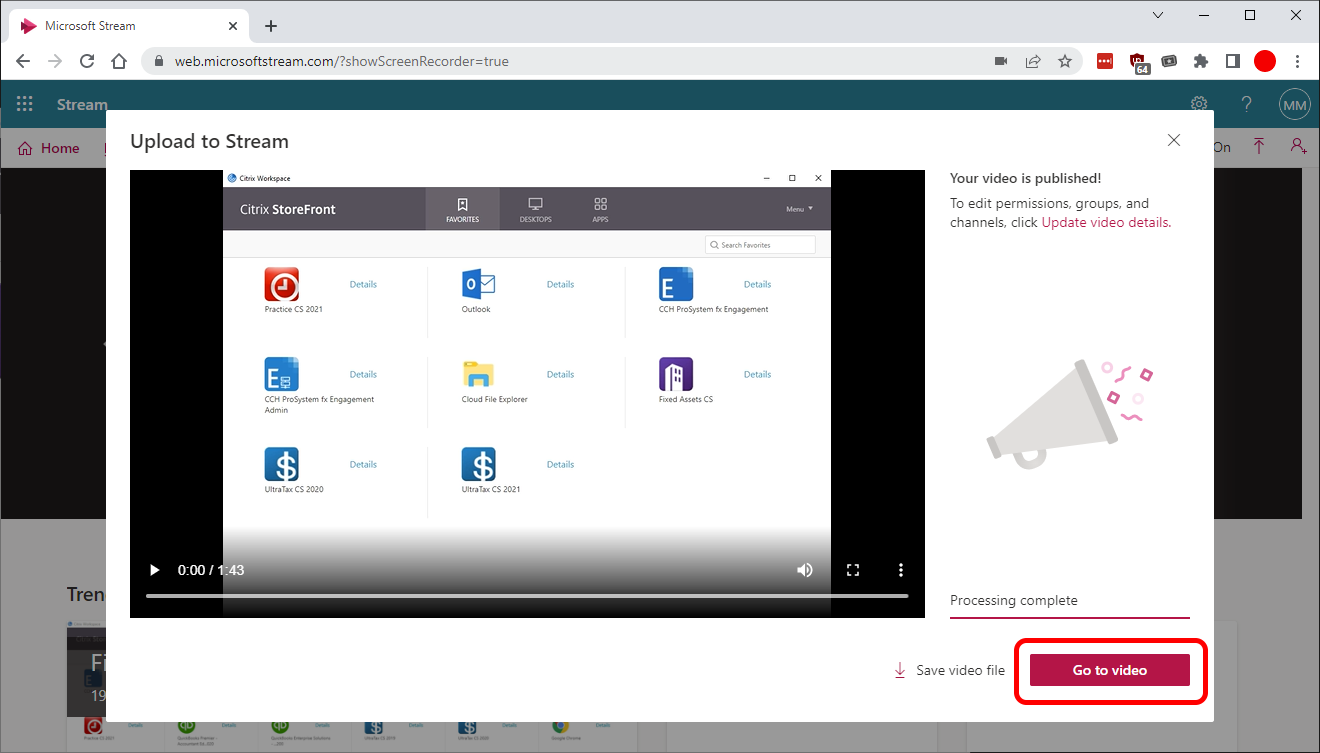Click the CCH ProSystem fx Engagement icon
The image size is (1320, 753).
click(x=676, y=284)
